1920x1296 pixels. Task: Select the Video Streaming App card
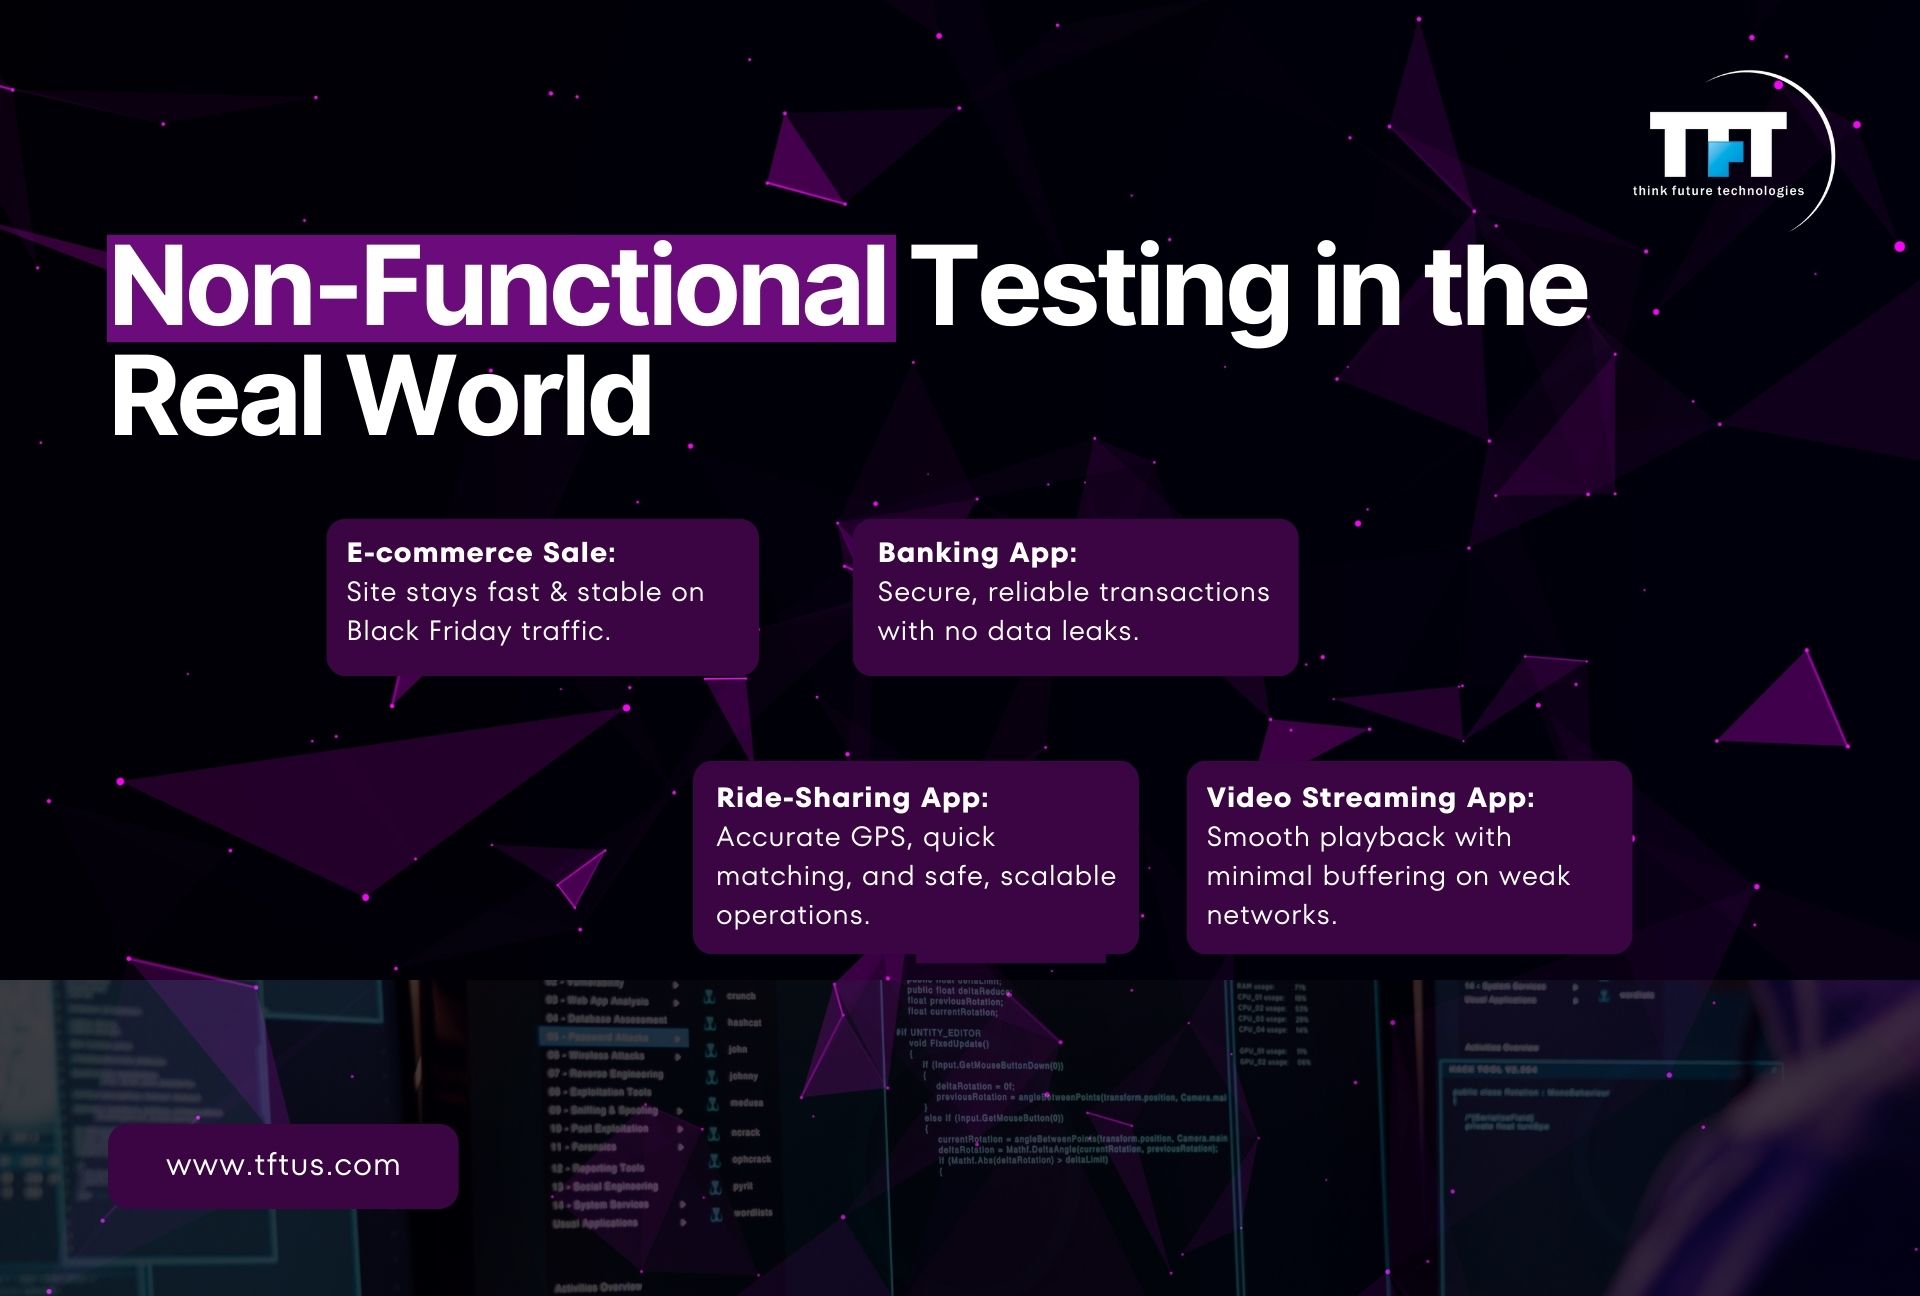(1409, 857)
